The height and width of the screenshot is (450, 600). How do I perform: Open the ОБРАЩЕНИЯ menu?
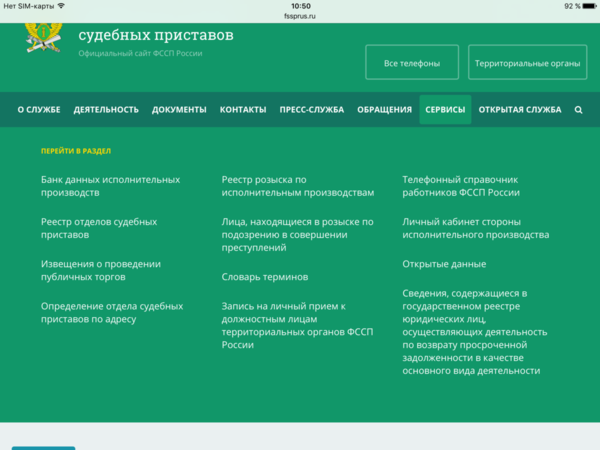point(385,110)
